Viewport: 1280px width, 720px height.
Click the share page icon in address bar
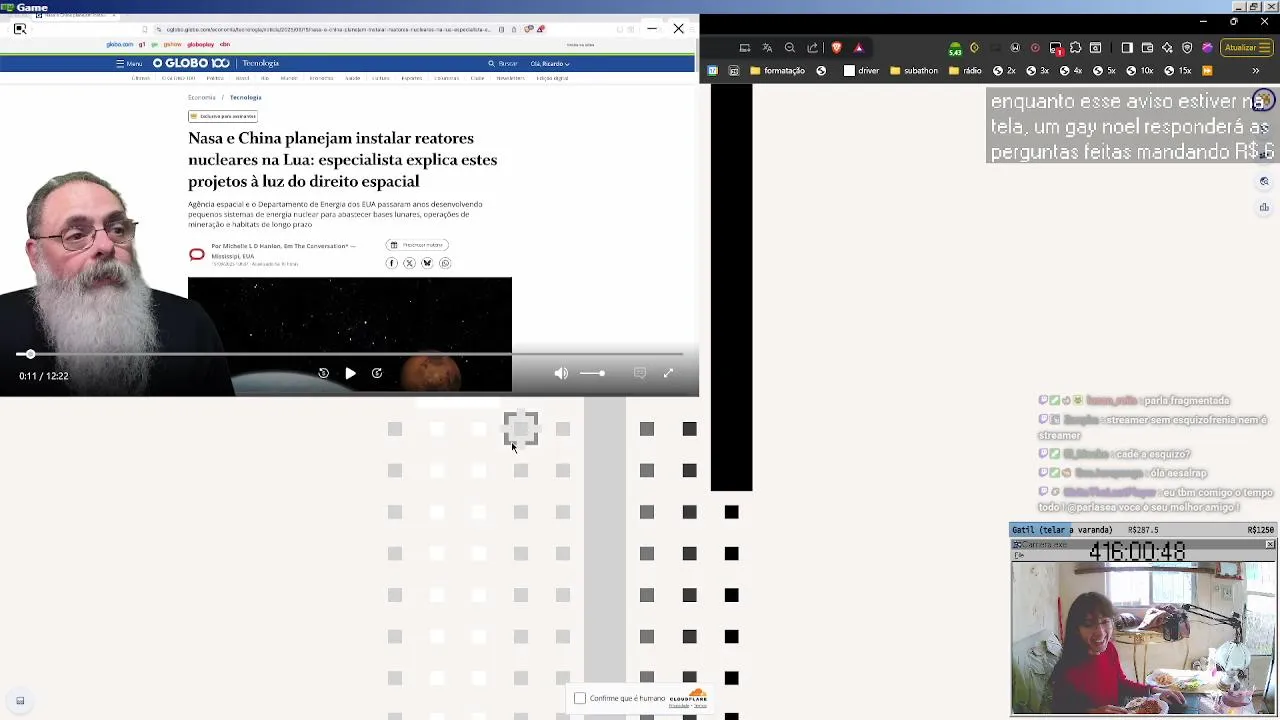(x=812, y=47)
